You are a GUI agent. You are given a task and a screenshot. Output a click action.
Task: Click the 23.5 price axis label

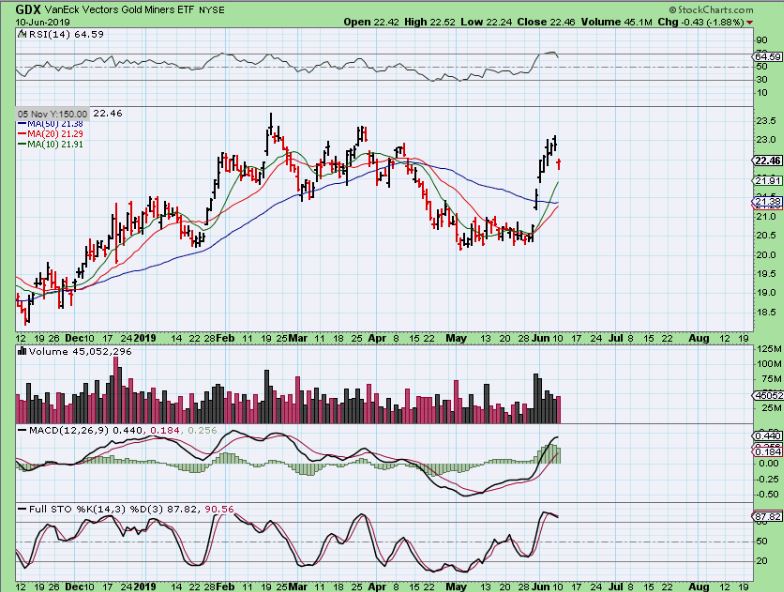pos(767,121)
